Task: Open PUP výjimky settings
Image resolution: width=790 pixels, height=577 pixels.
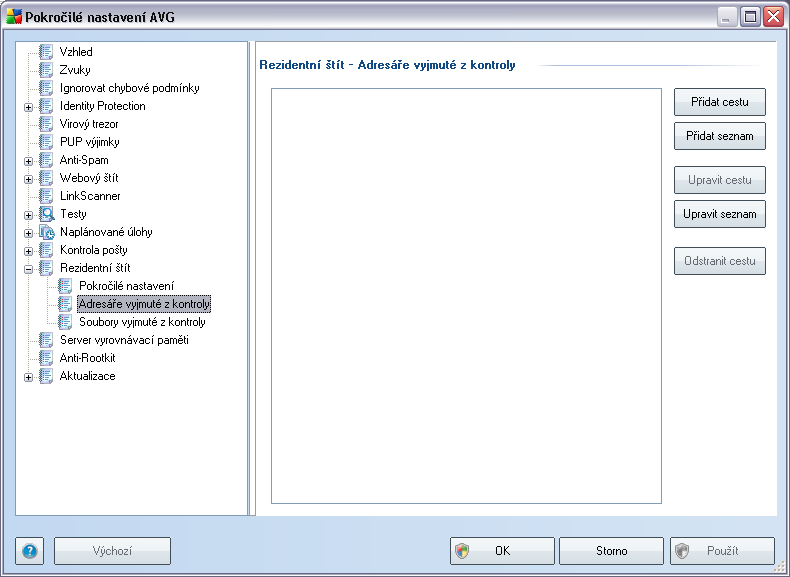Action: click(89, 142)
